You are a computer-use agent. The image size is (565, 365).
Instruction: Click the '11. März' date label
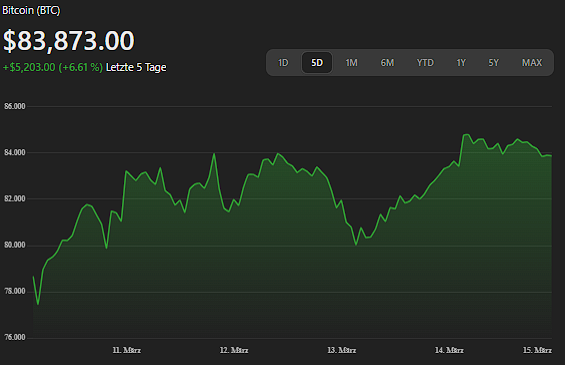click(126, 350)
